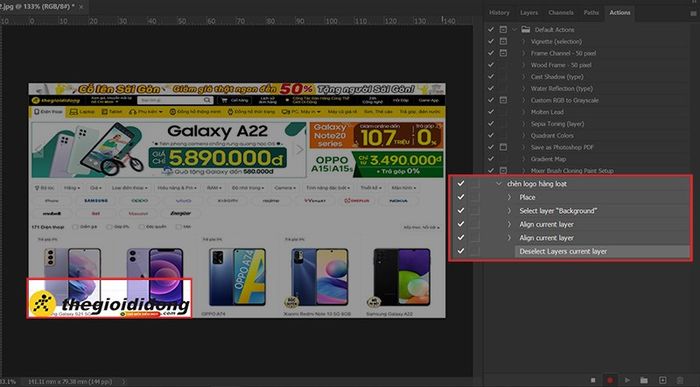Open the Actions panel menu icon
The width and height of the screenshot is (700, 387).
693,13
